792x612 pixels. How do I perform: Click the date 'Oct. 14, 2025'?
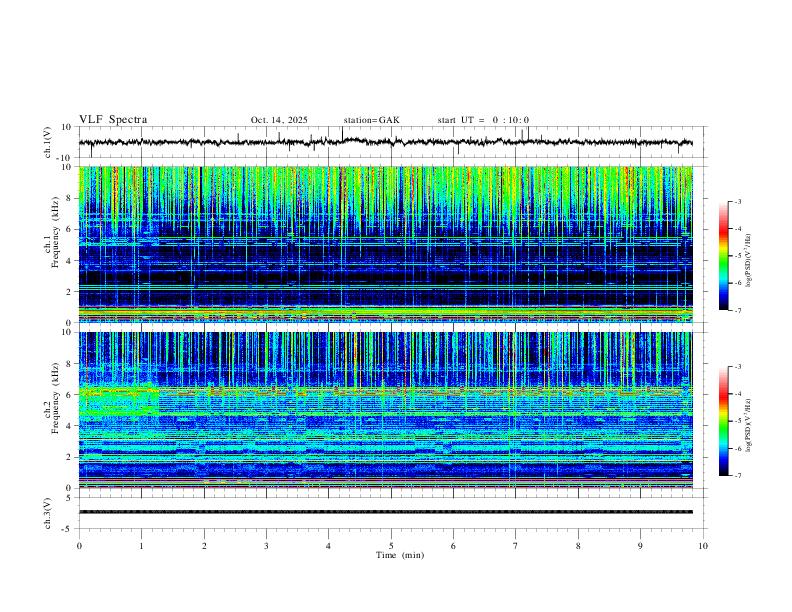279,120
